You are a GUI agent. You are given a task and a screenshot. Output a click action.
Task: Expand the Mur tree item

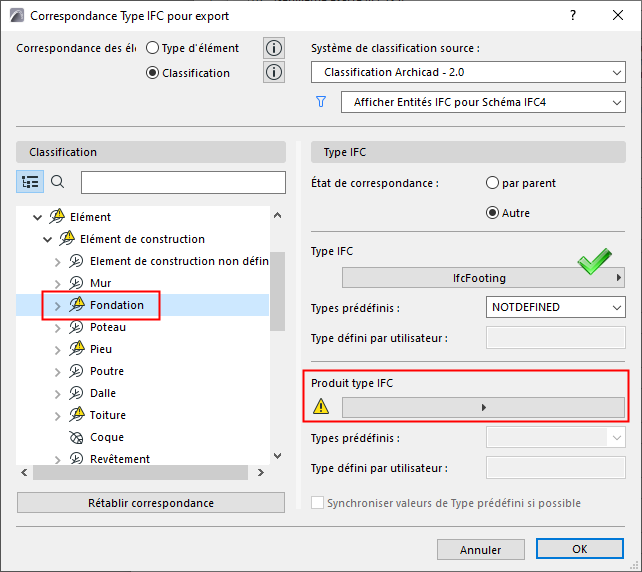(57, 283)
